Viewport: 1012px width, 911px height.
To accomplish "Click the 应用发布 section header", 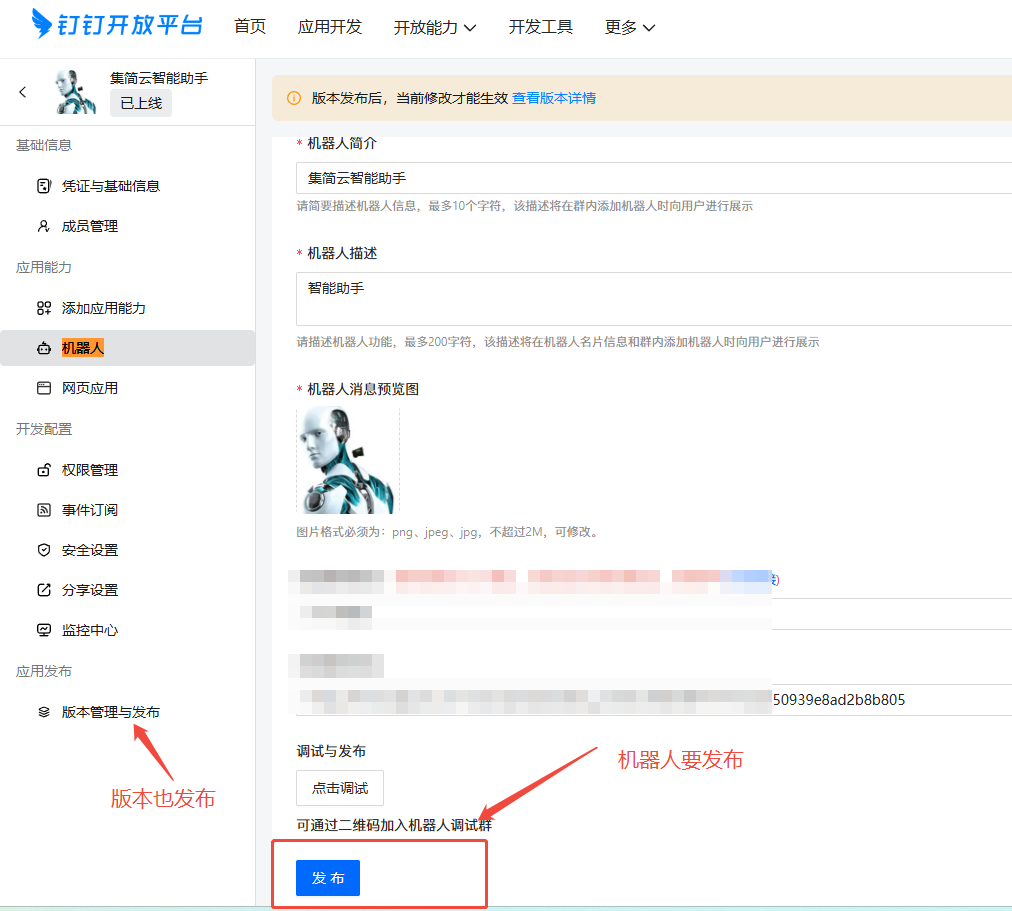I will [x=44, y=672].
